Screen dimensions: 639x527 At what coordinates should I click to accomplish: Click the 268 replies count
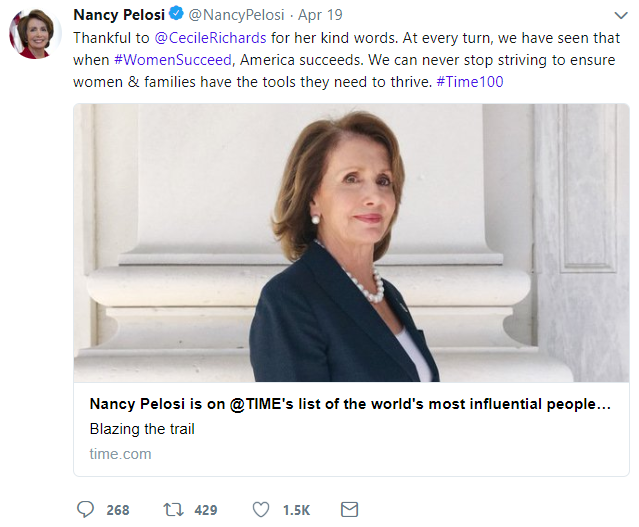117,510
